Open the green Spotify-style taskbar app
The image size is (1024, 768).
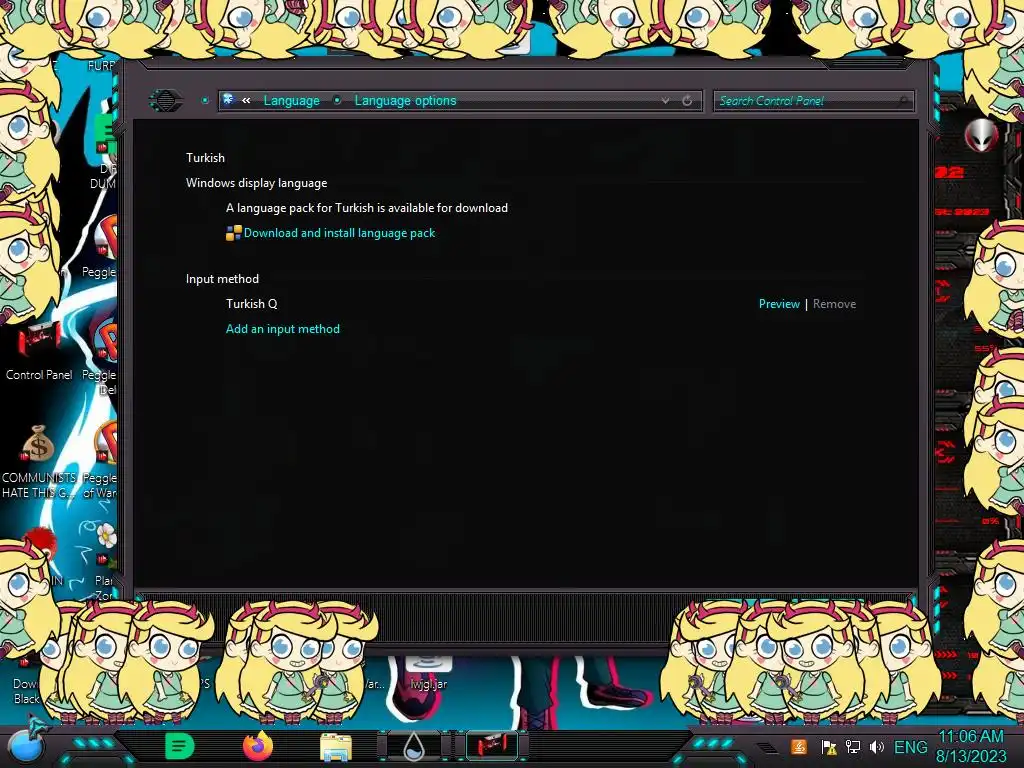(x=179, y=746)
